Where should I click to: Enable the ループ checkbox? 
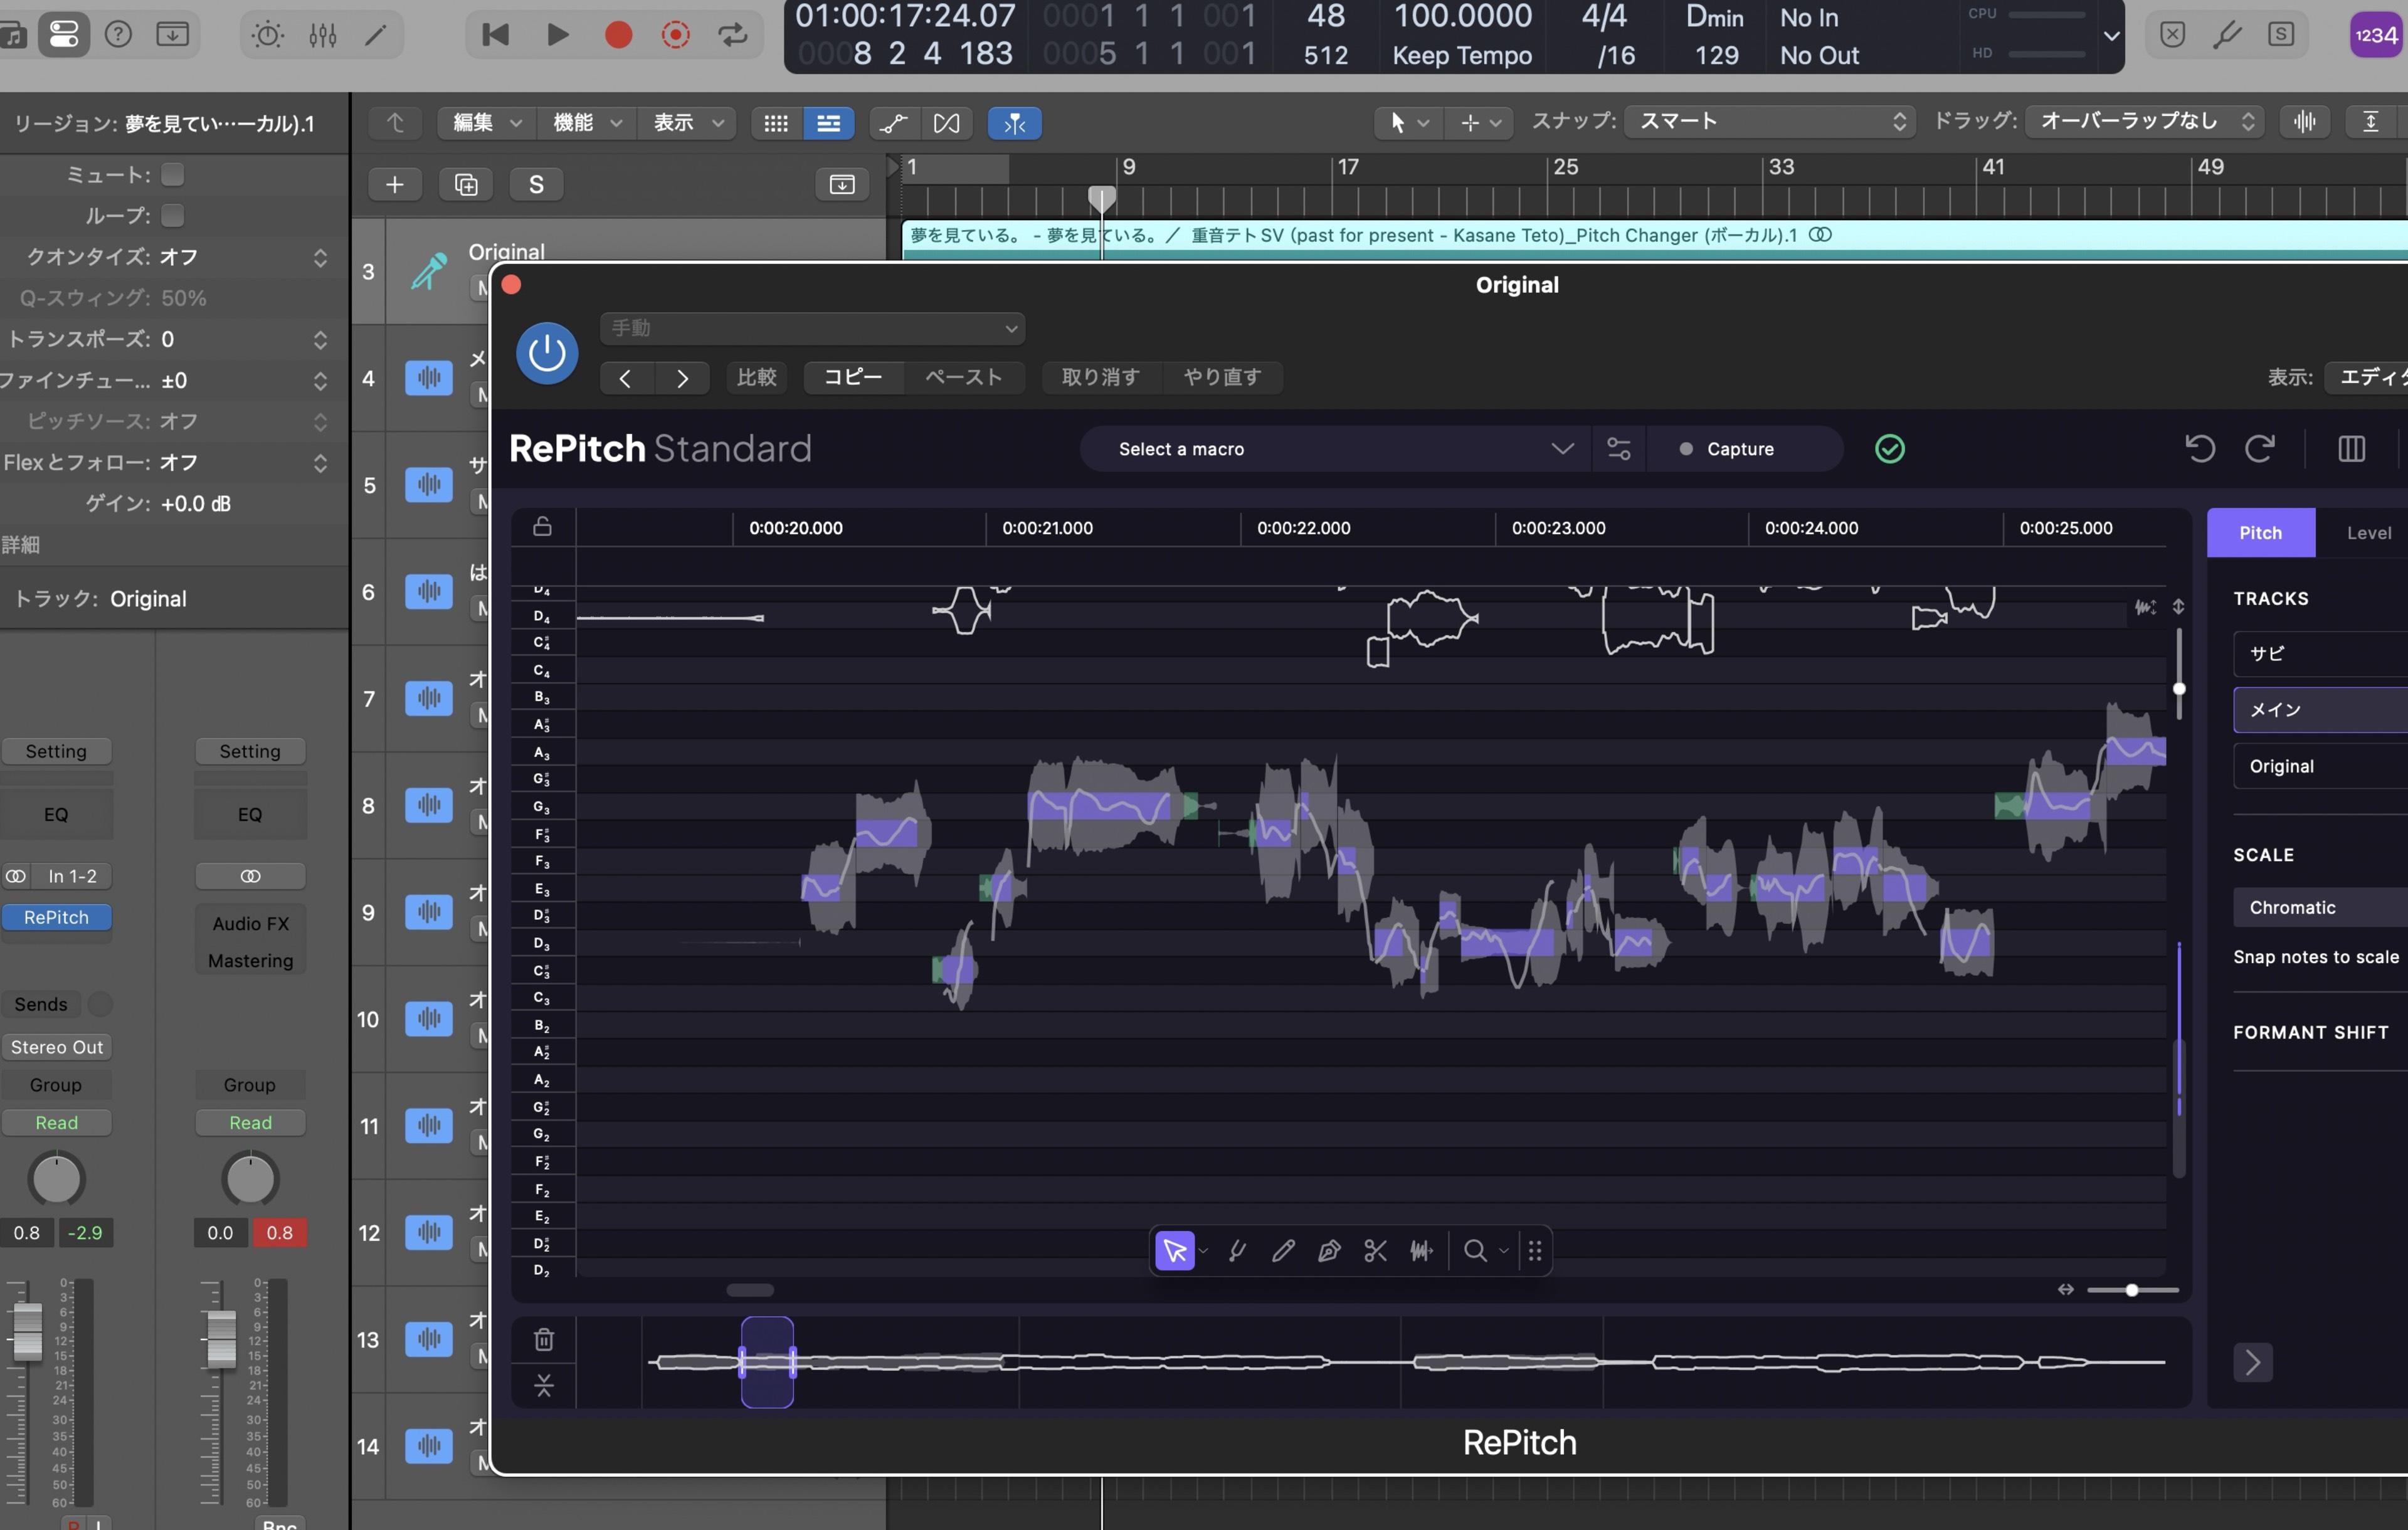[173, 215]
